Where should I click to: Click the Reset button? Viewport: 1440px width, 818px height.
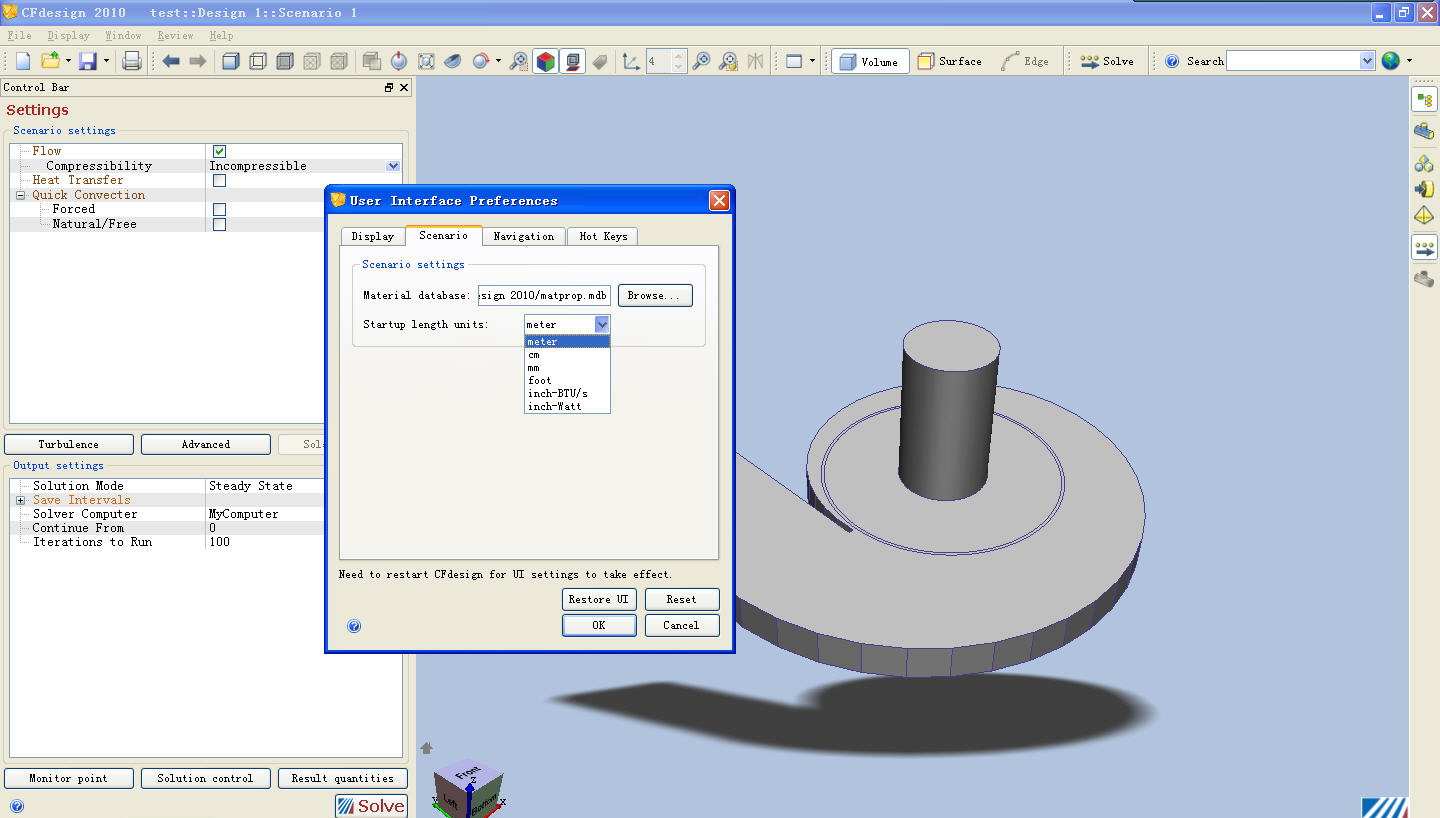click(x=681, y=599)
